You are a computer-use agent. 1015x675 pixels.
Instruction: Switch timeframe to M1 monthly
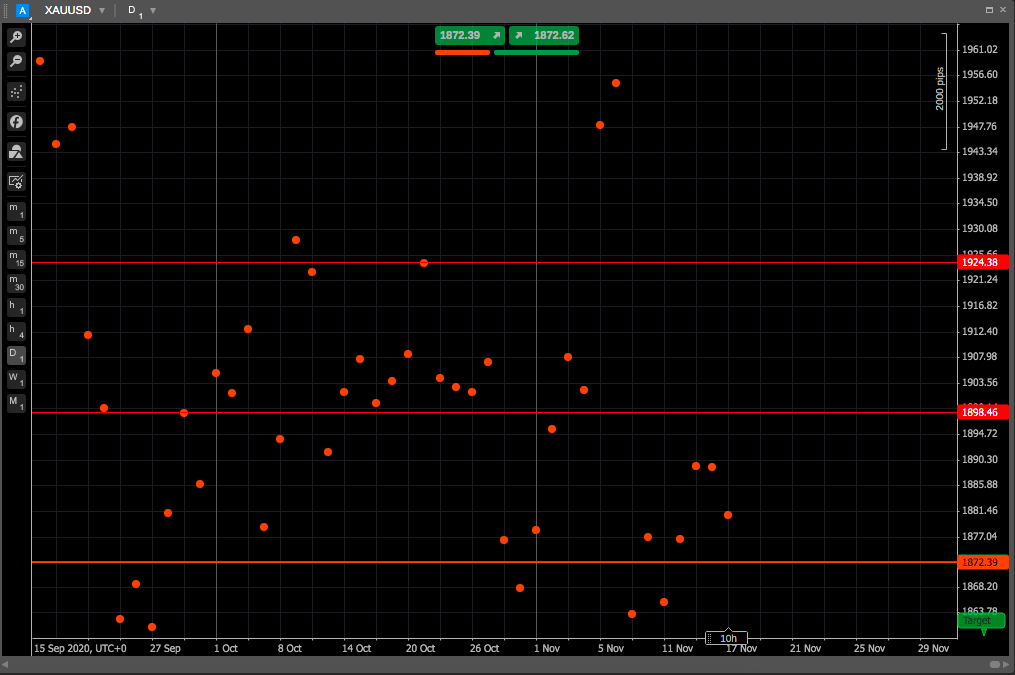click(x=16, y=403)
